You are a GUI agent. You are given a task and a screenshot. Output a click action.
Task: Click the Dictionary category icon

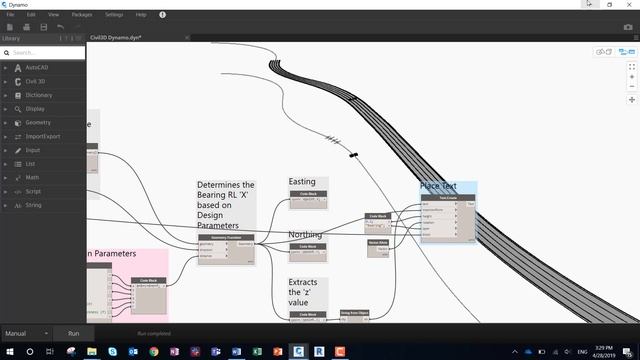(x=18, y=96)
